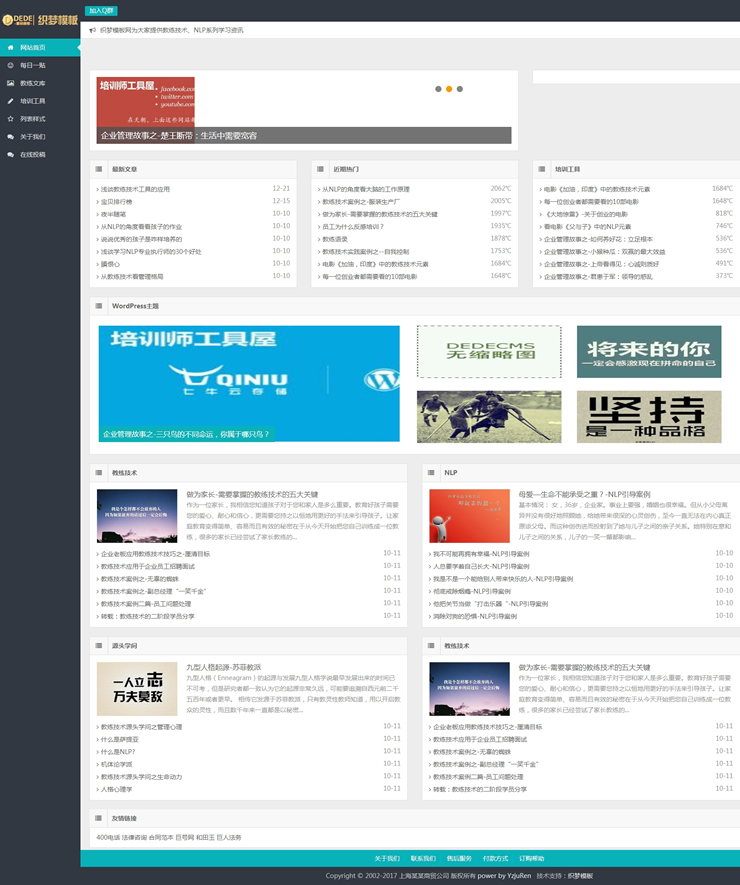The width and height of the screenshot is (740, 885).
Task: Click the 加入Q群 button
Action: (x=100, y=11)
